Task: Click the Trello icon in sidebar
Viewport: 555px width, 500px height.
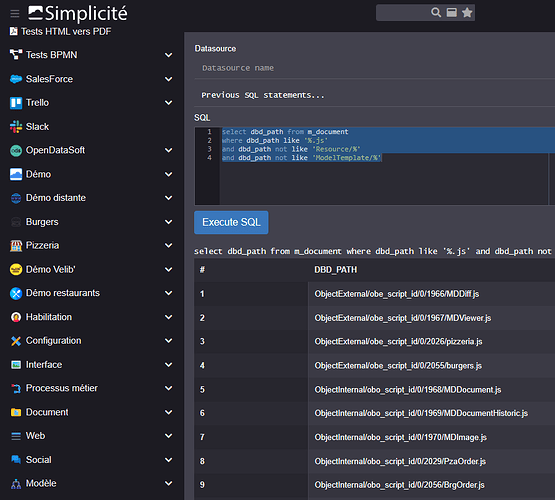Action: [16, 103]
